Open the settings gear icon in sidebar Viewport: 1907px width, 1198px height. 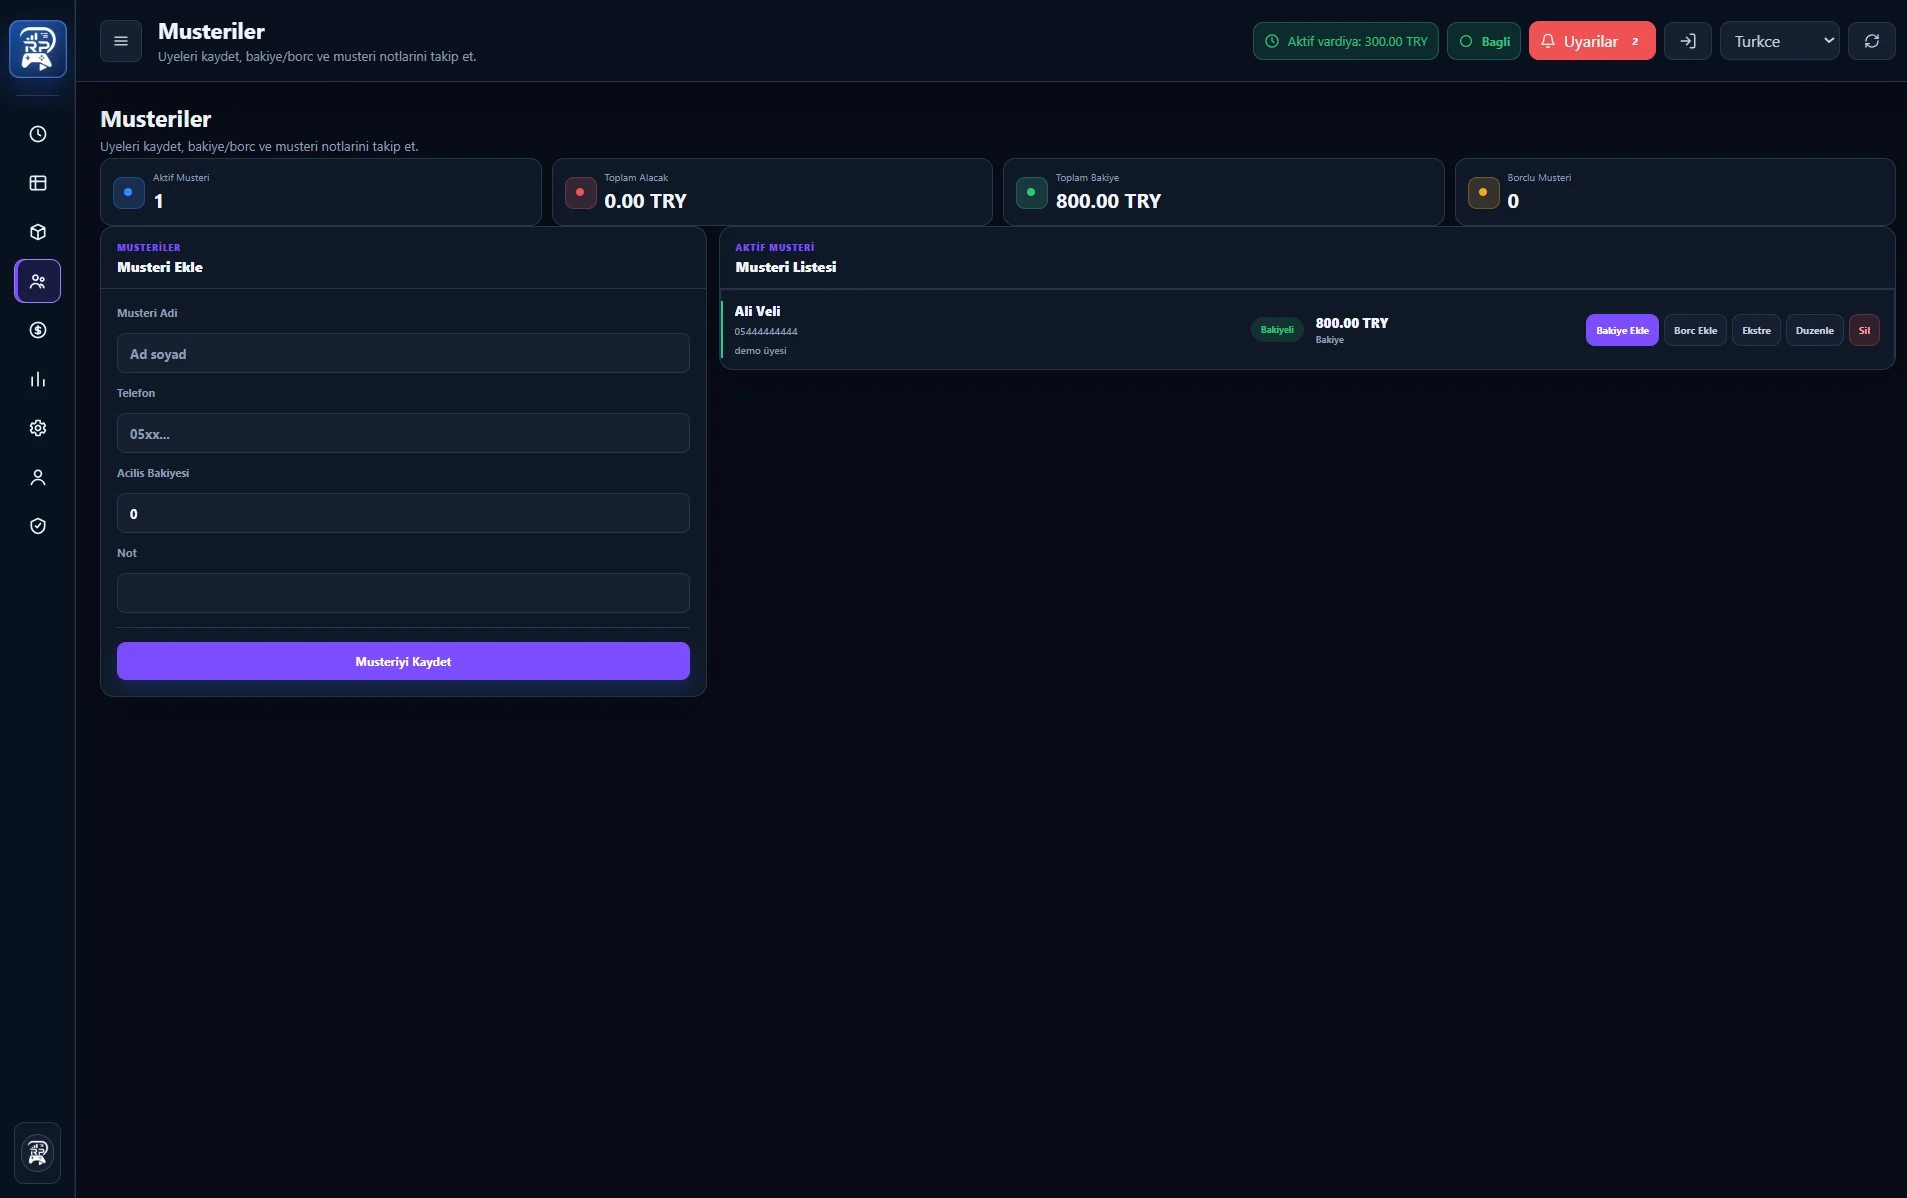(x=38, y=428)
